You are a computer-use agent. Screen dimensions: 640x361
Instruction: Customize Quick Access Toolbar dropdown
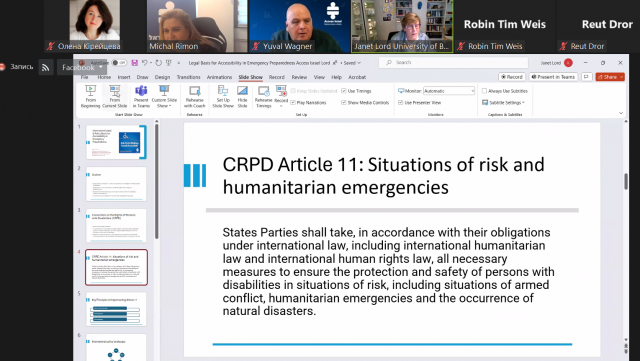[178, 63]
